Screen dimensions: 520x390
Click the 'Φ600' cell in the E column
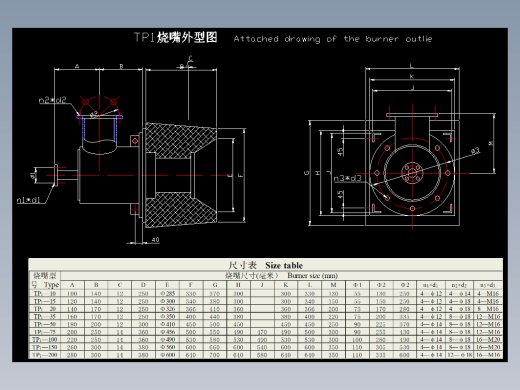pyautogui.click(x=168, y=355)
